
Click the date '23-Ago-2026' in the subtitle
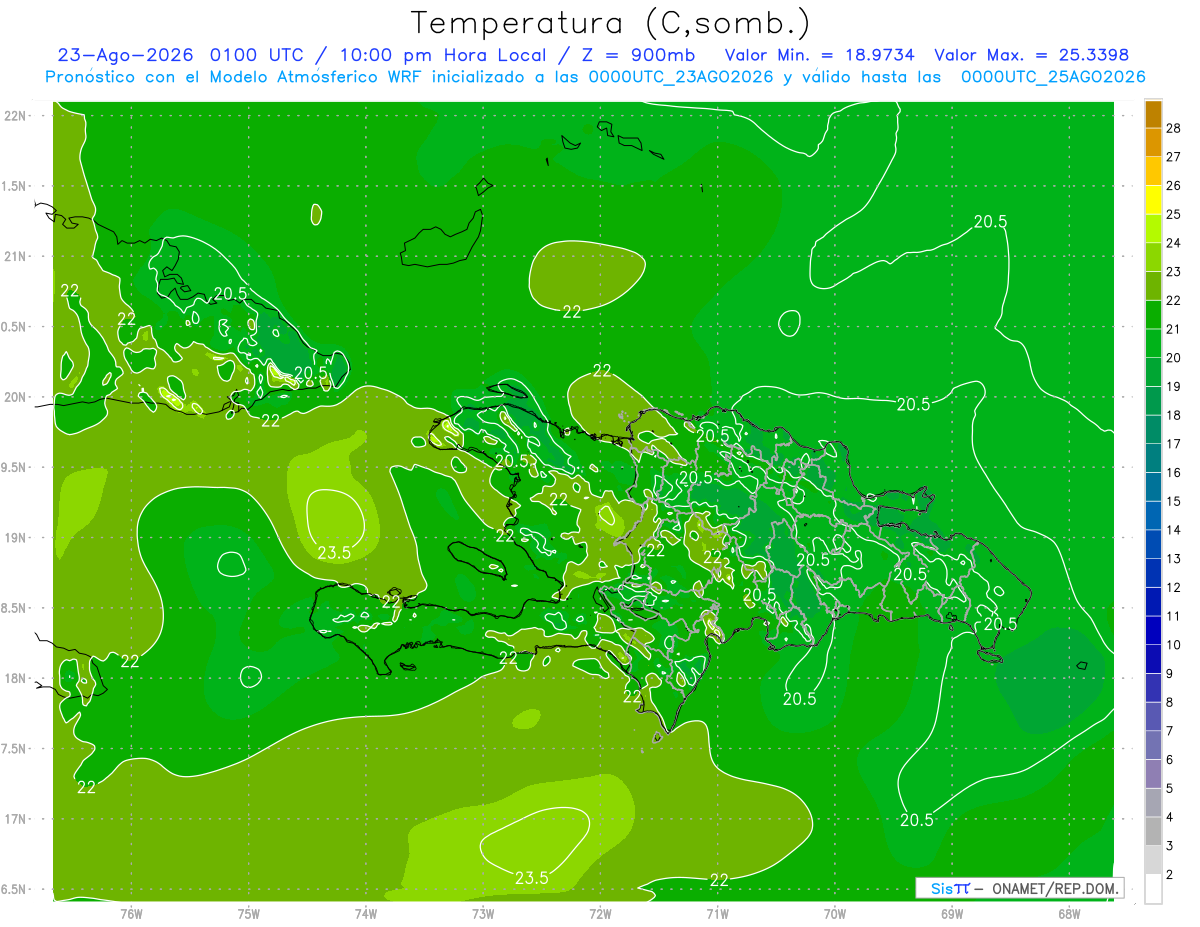coord(126,55)
